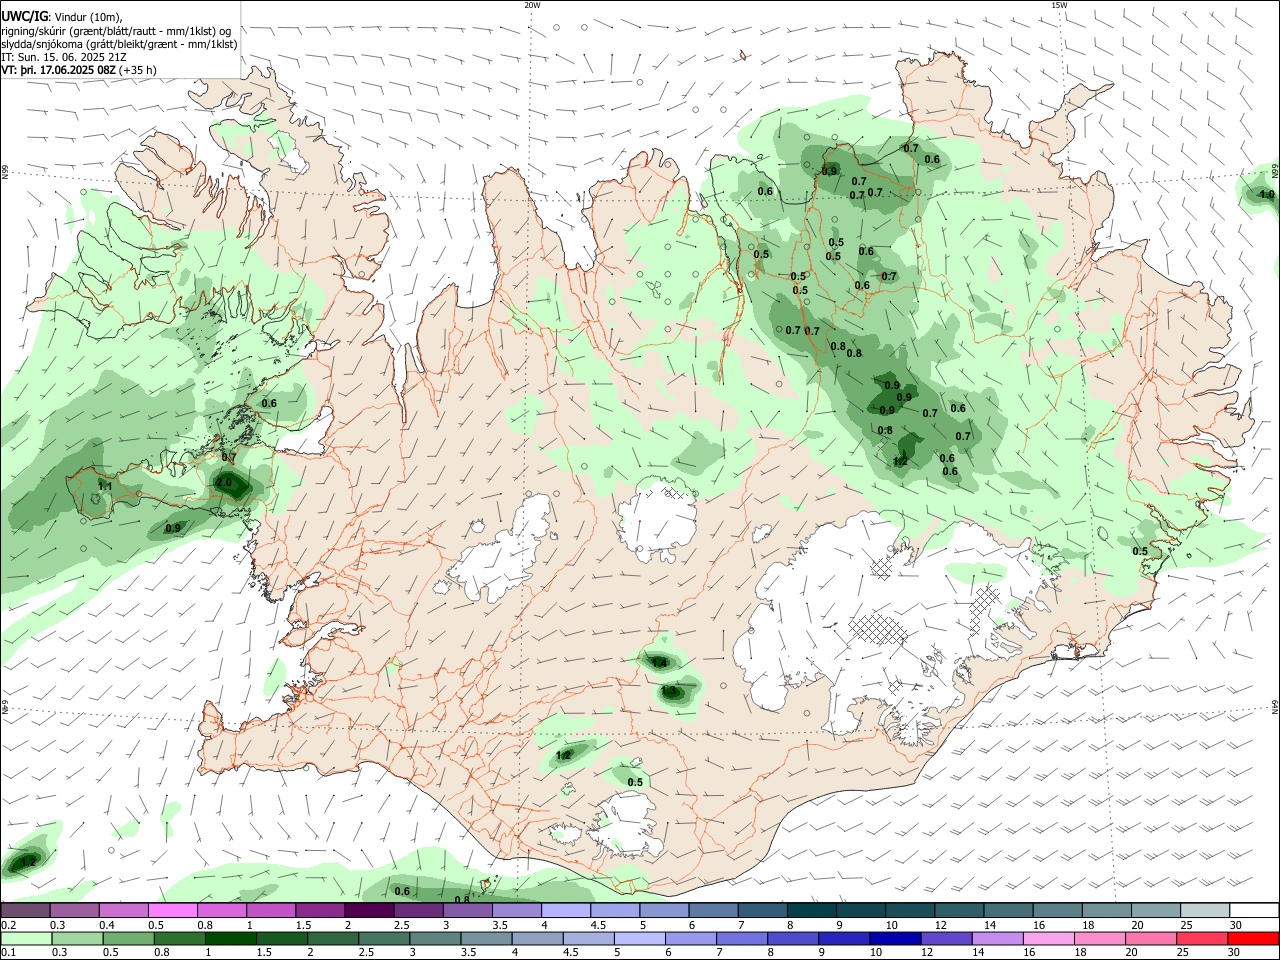The image size is (1280, 960).
Task: Pick the white 30+ snow legend swatch
Action: click(x=1254, y=910)
